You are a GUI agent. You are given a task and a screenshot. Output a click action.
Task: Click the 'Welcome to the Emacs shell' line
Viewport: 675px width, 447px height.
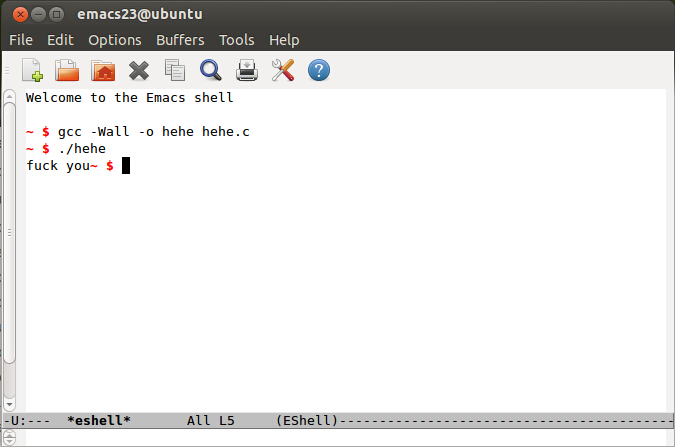coord(130,98)
